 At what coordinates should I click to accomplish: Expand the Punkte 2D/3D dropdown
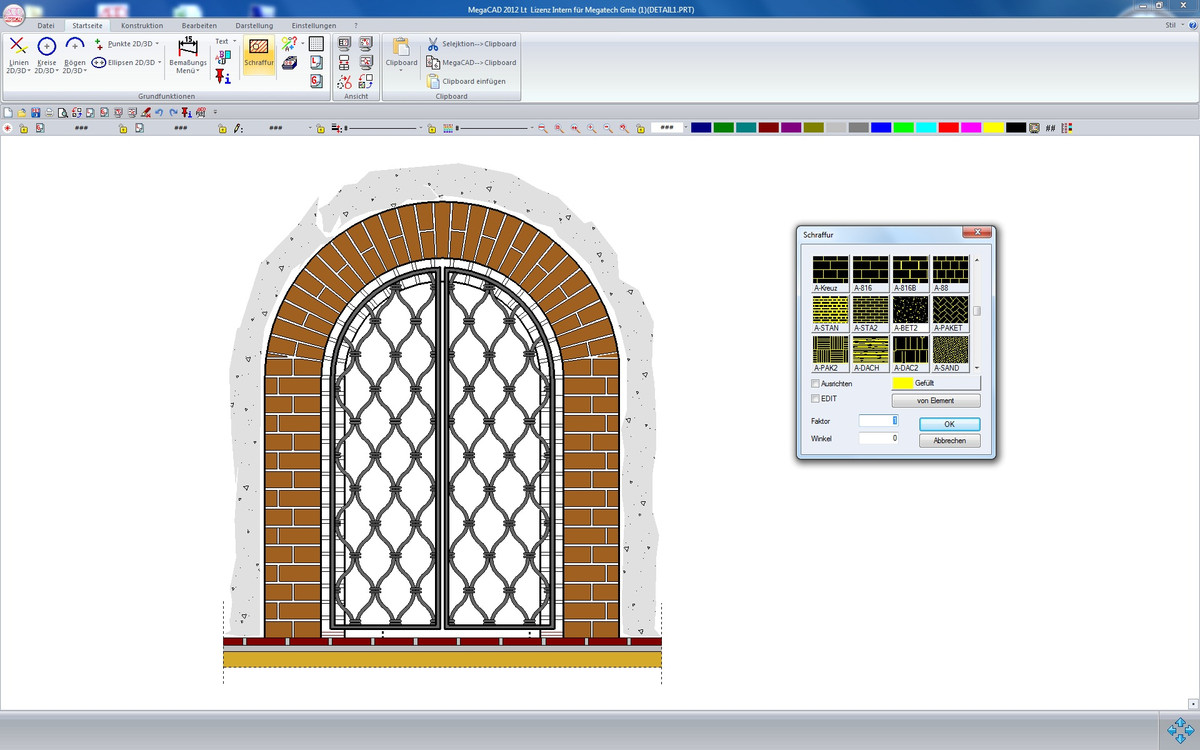[x=157, y=44]
